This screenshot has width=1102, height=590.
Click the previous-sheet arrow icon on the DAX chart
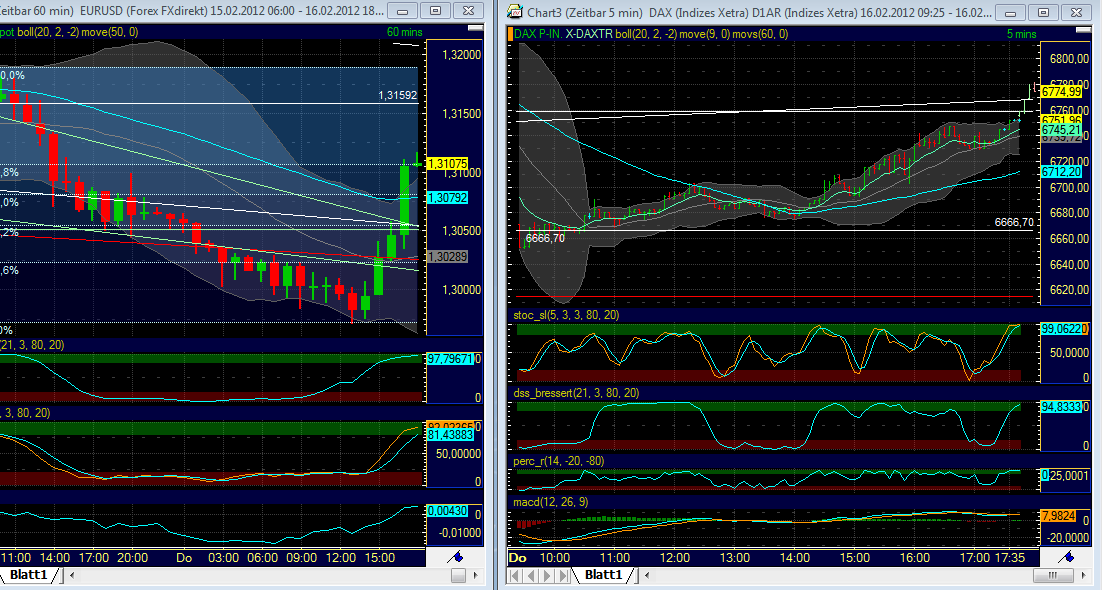click(x=532, y=575)
